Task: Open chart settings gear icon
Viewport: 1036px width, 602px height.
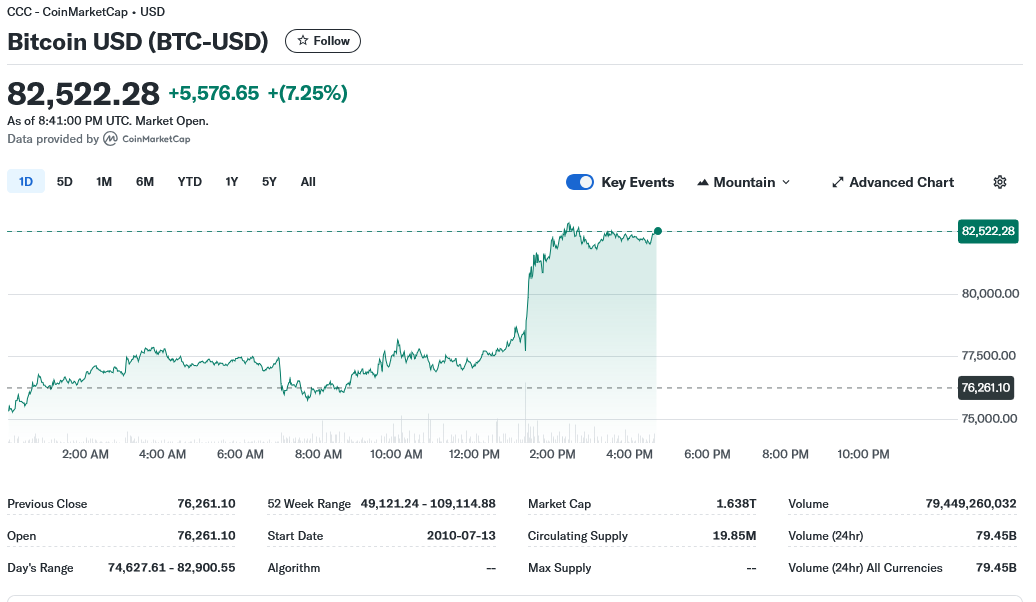Action: (x=1000, y=182)
